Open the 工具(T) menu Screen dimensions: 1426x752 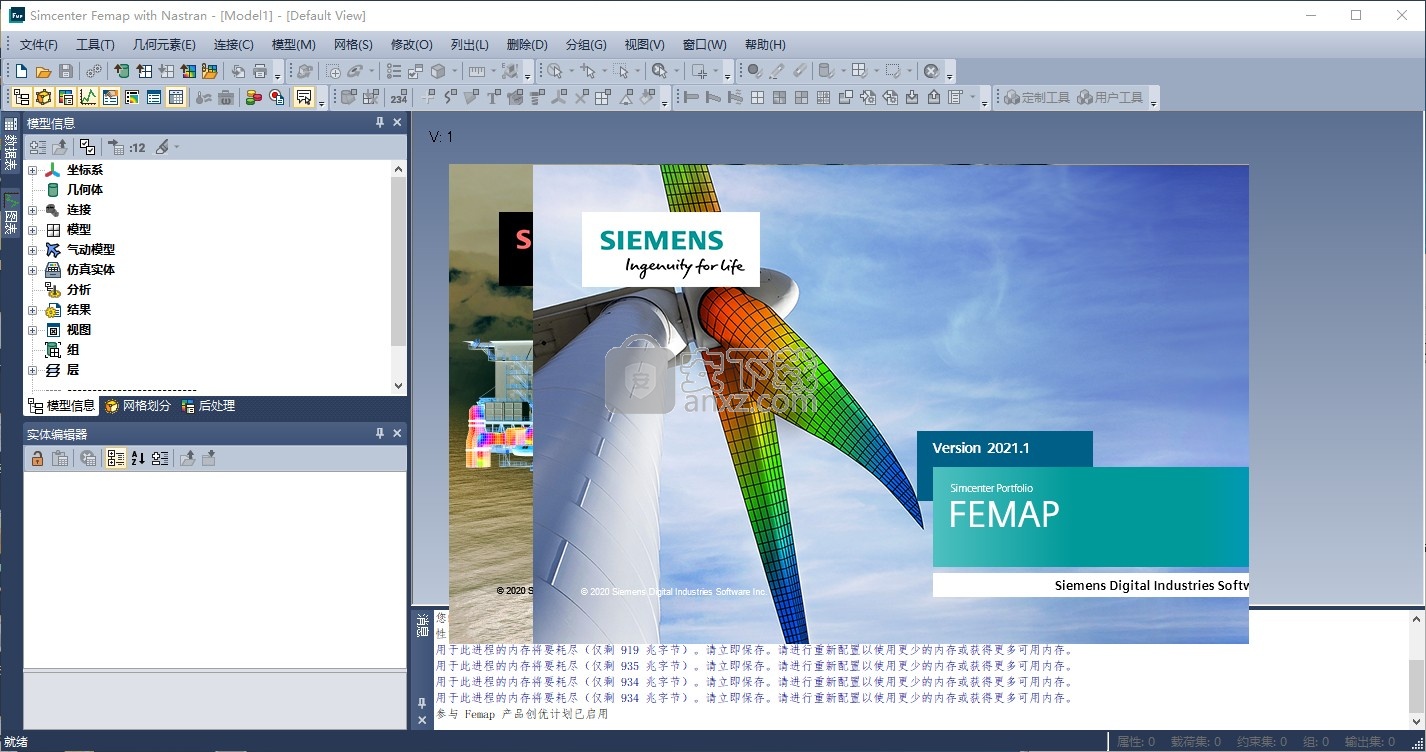coord(95,45)
